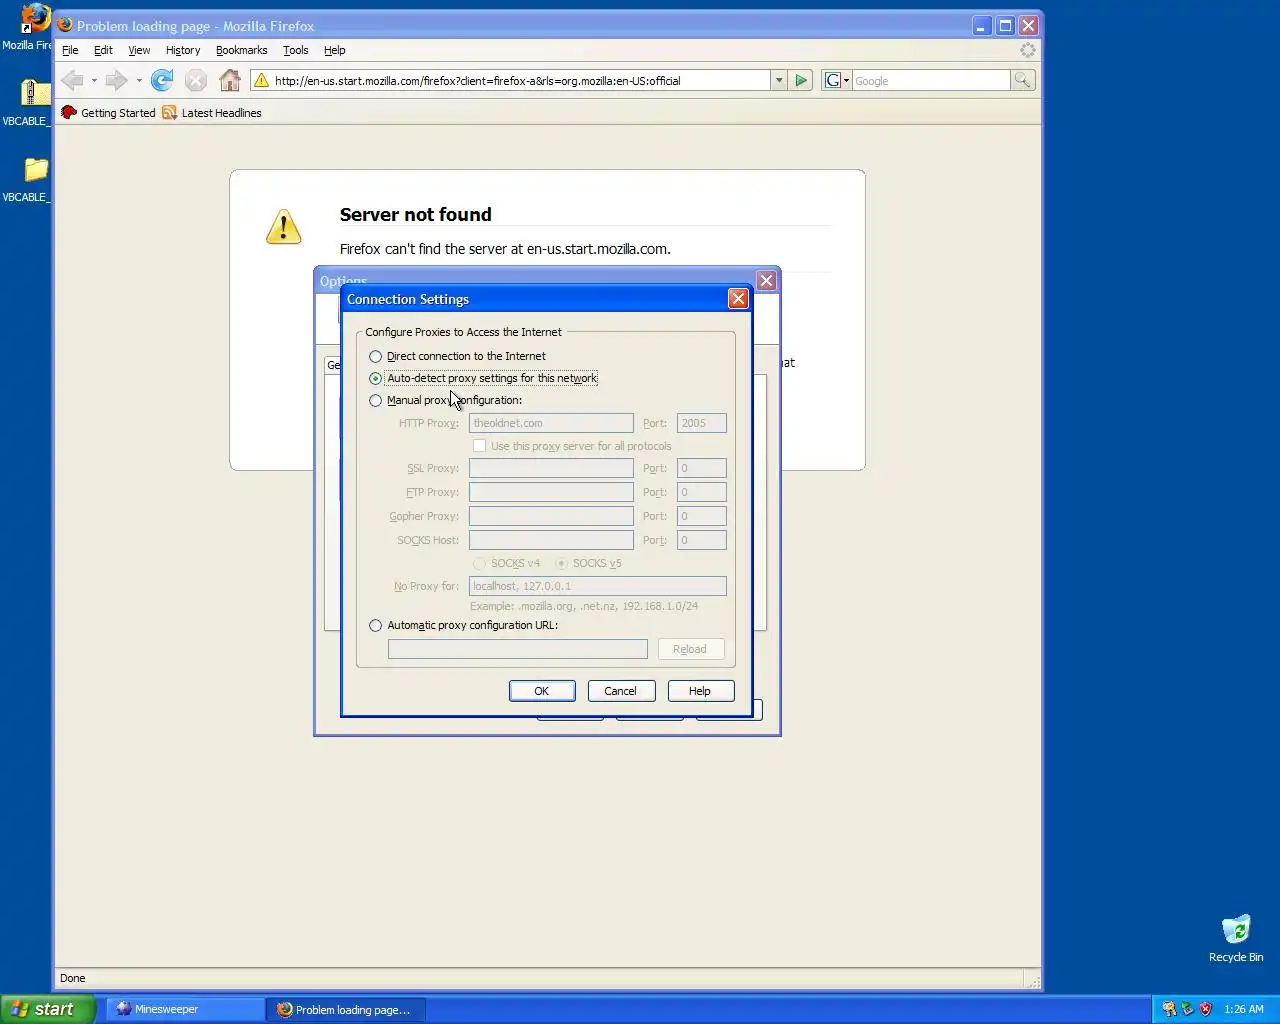
Task: Click the No Proxy for field
Action: (597, 586)
